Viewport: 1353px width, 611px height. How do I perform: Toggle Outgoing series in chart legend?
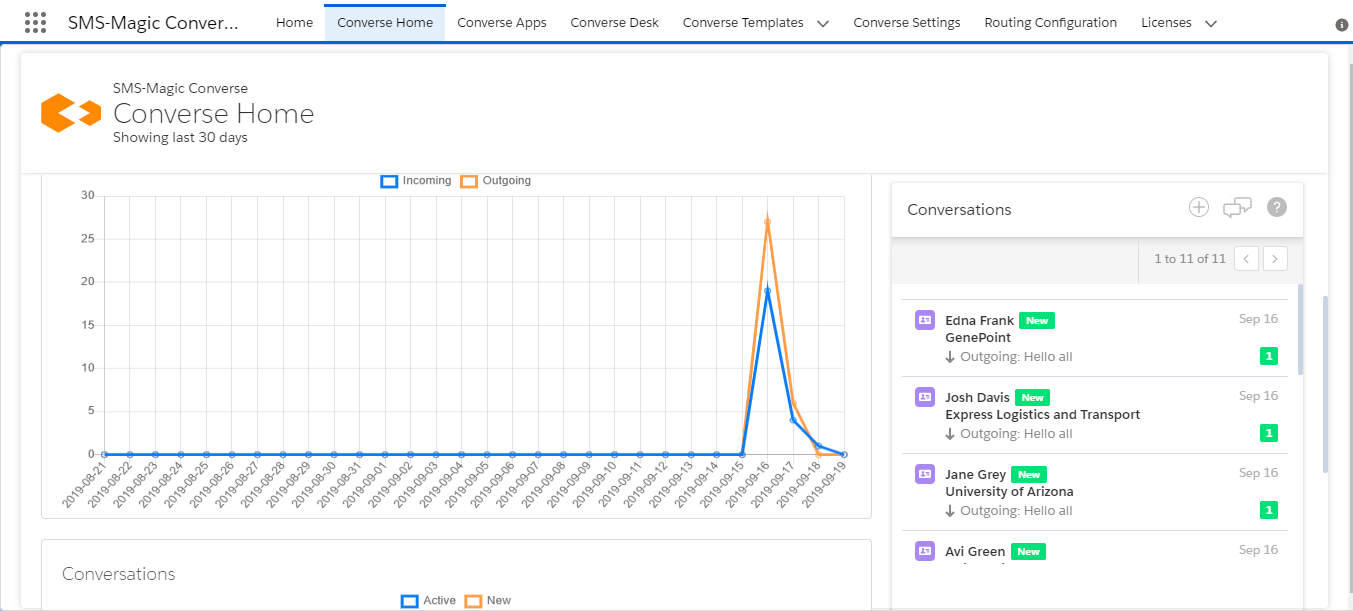click(496, 181)
